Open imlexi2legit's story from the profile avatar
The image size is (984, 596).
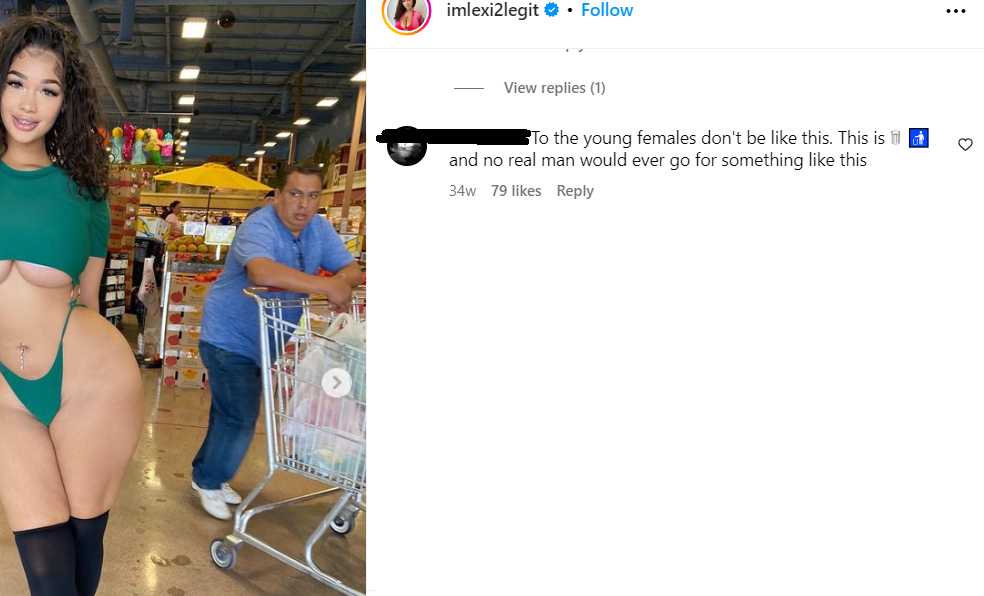click(407, 12)
